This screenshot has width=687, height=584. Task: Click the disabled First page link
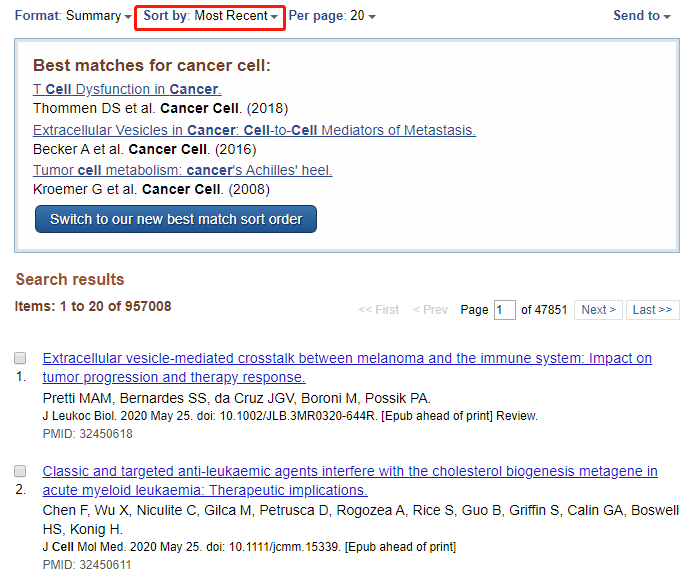(379, 310)
